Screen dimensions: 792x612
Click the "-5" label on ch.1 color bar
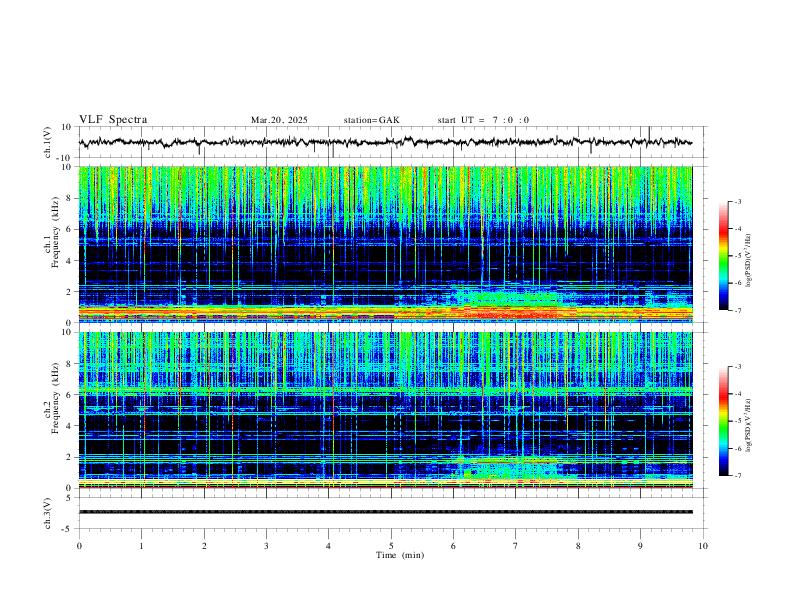click(737, 256)
